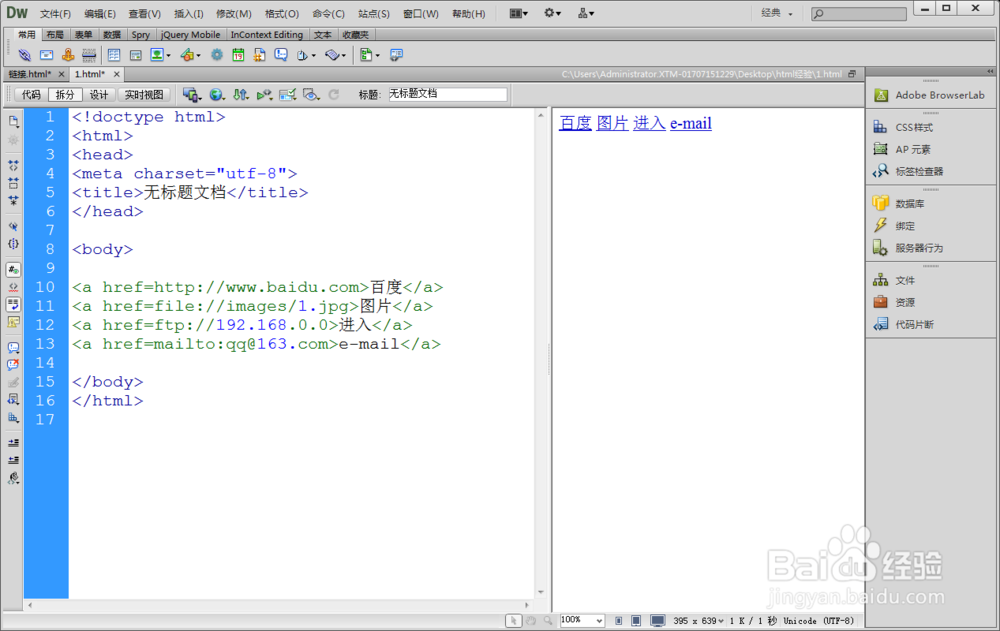Open the Extend Dreamweaver gear menu
1000x631 pixels.
(552, 13)
